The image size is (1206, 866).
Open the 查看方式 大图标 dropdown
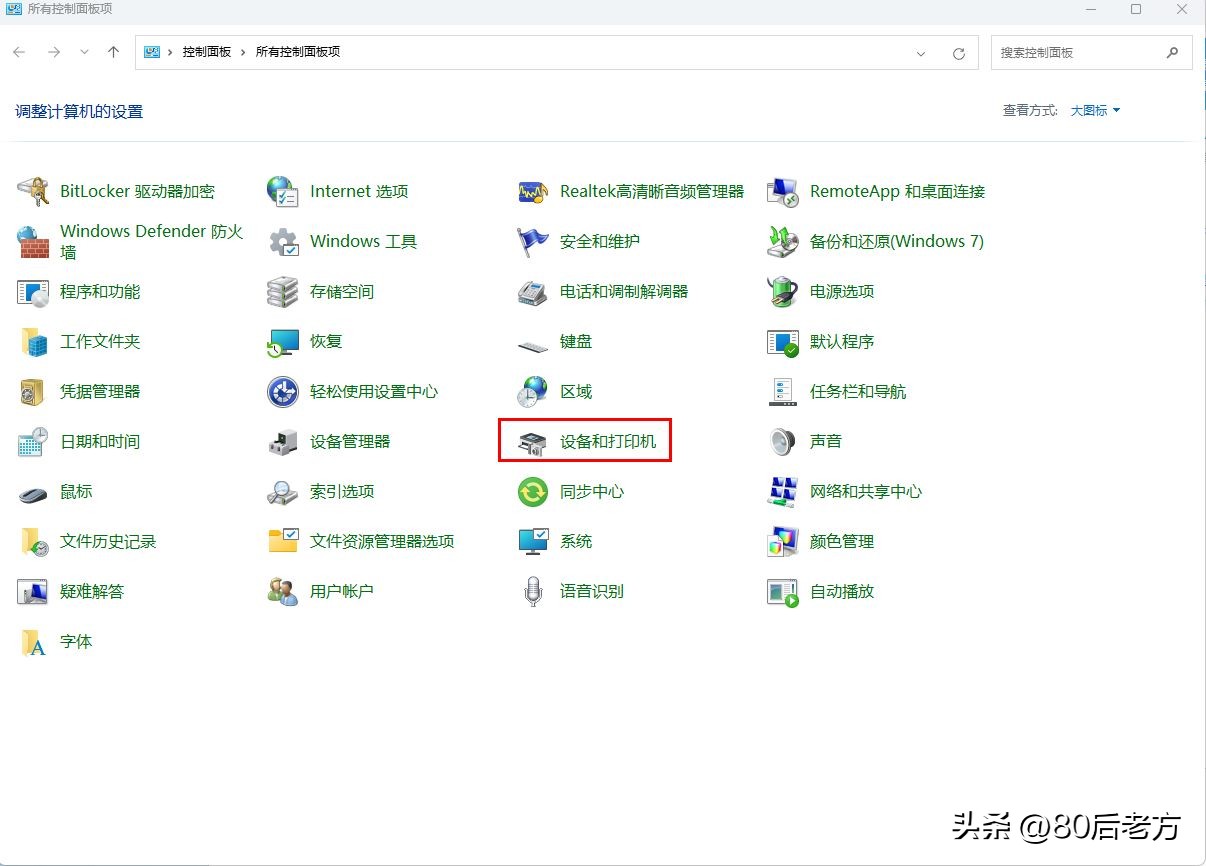point(1095,110)
